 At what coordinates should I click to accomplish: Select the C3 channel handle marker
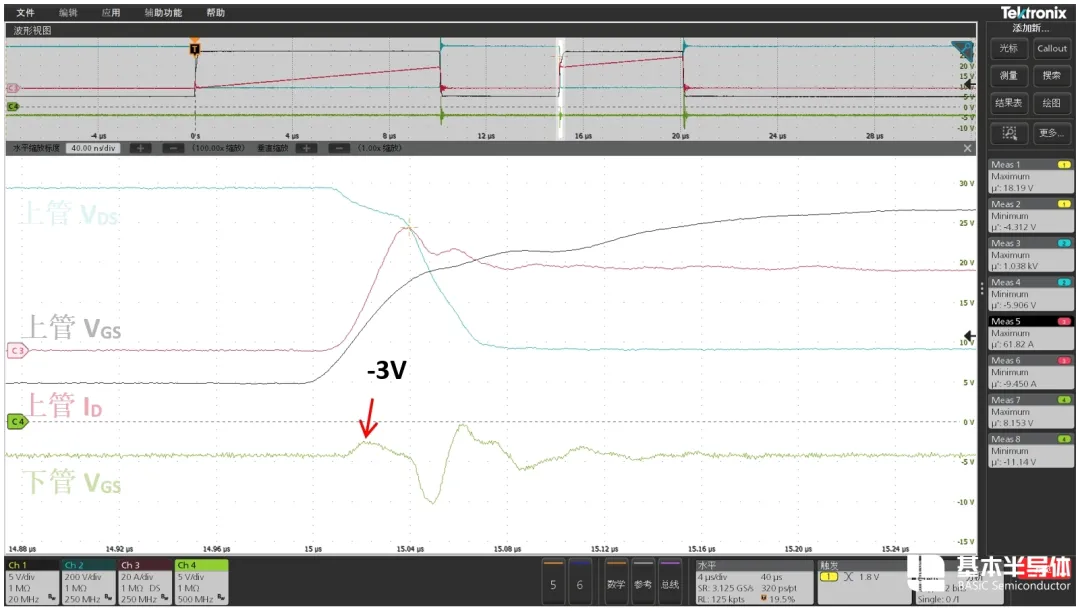(x=16, y=350)
